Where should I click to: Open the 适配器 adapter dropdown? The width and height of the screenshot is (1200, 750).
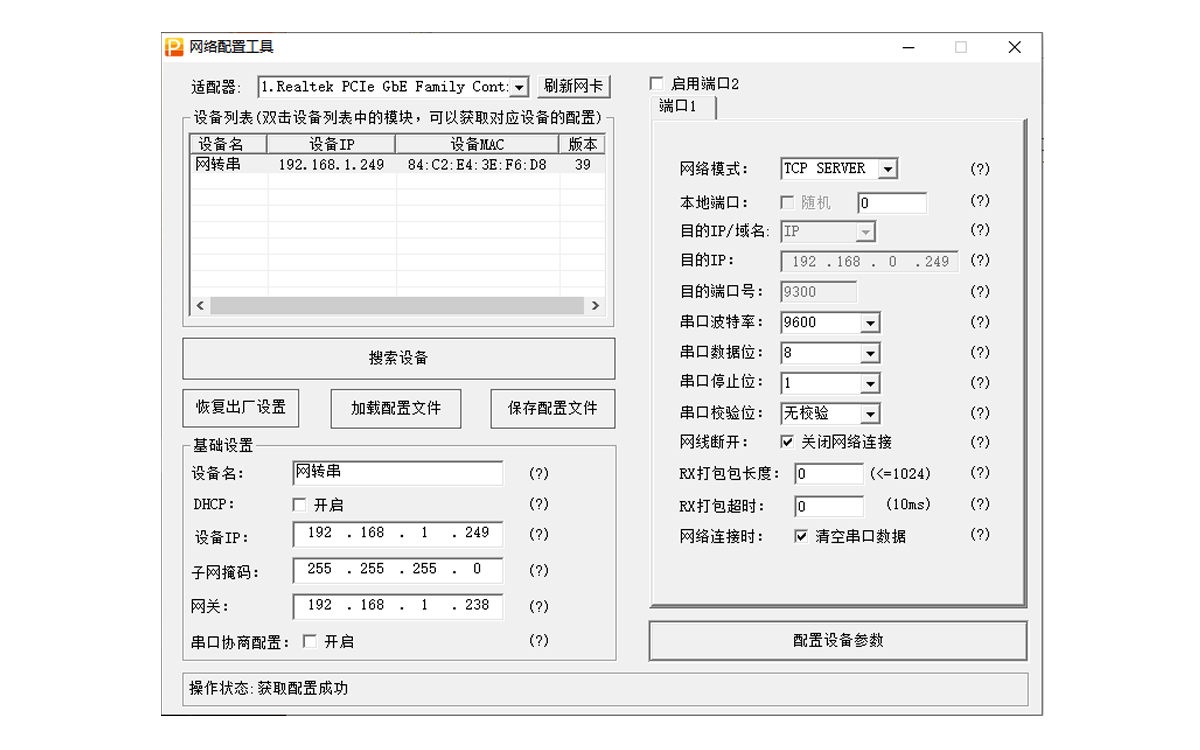click(519, 87)
